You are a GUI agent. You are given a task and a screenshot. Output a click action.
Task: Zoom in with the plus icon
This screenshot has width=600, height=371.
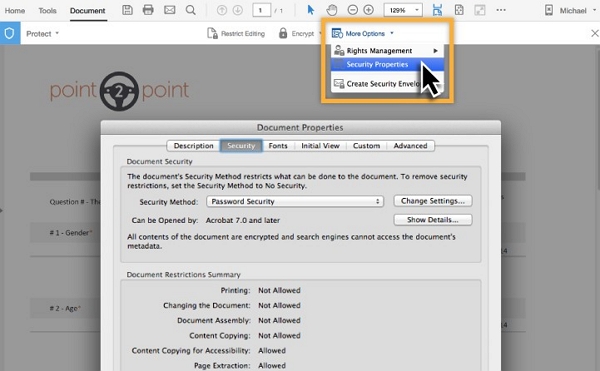368,10
